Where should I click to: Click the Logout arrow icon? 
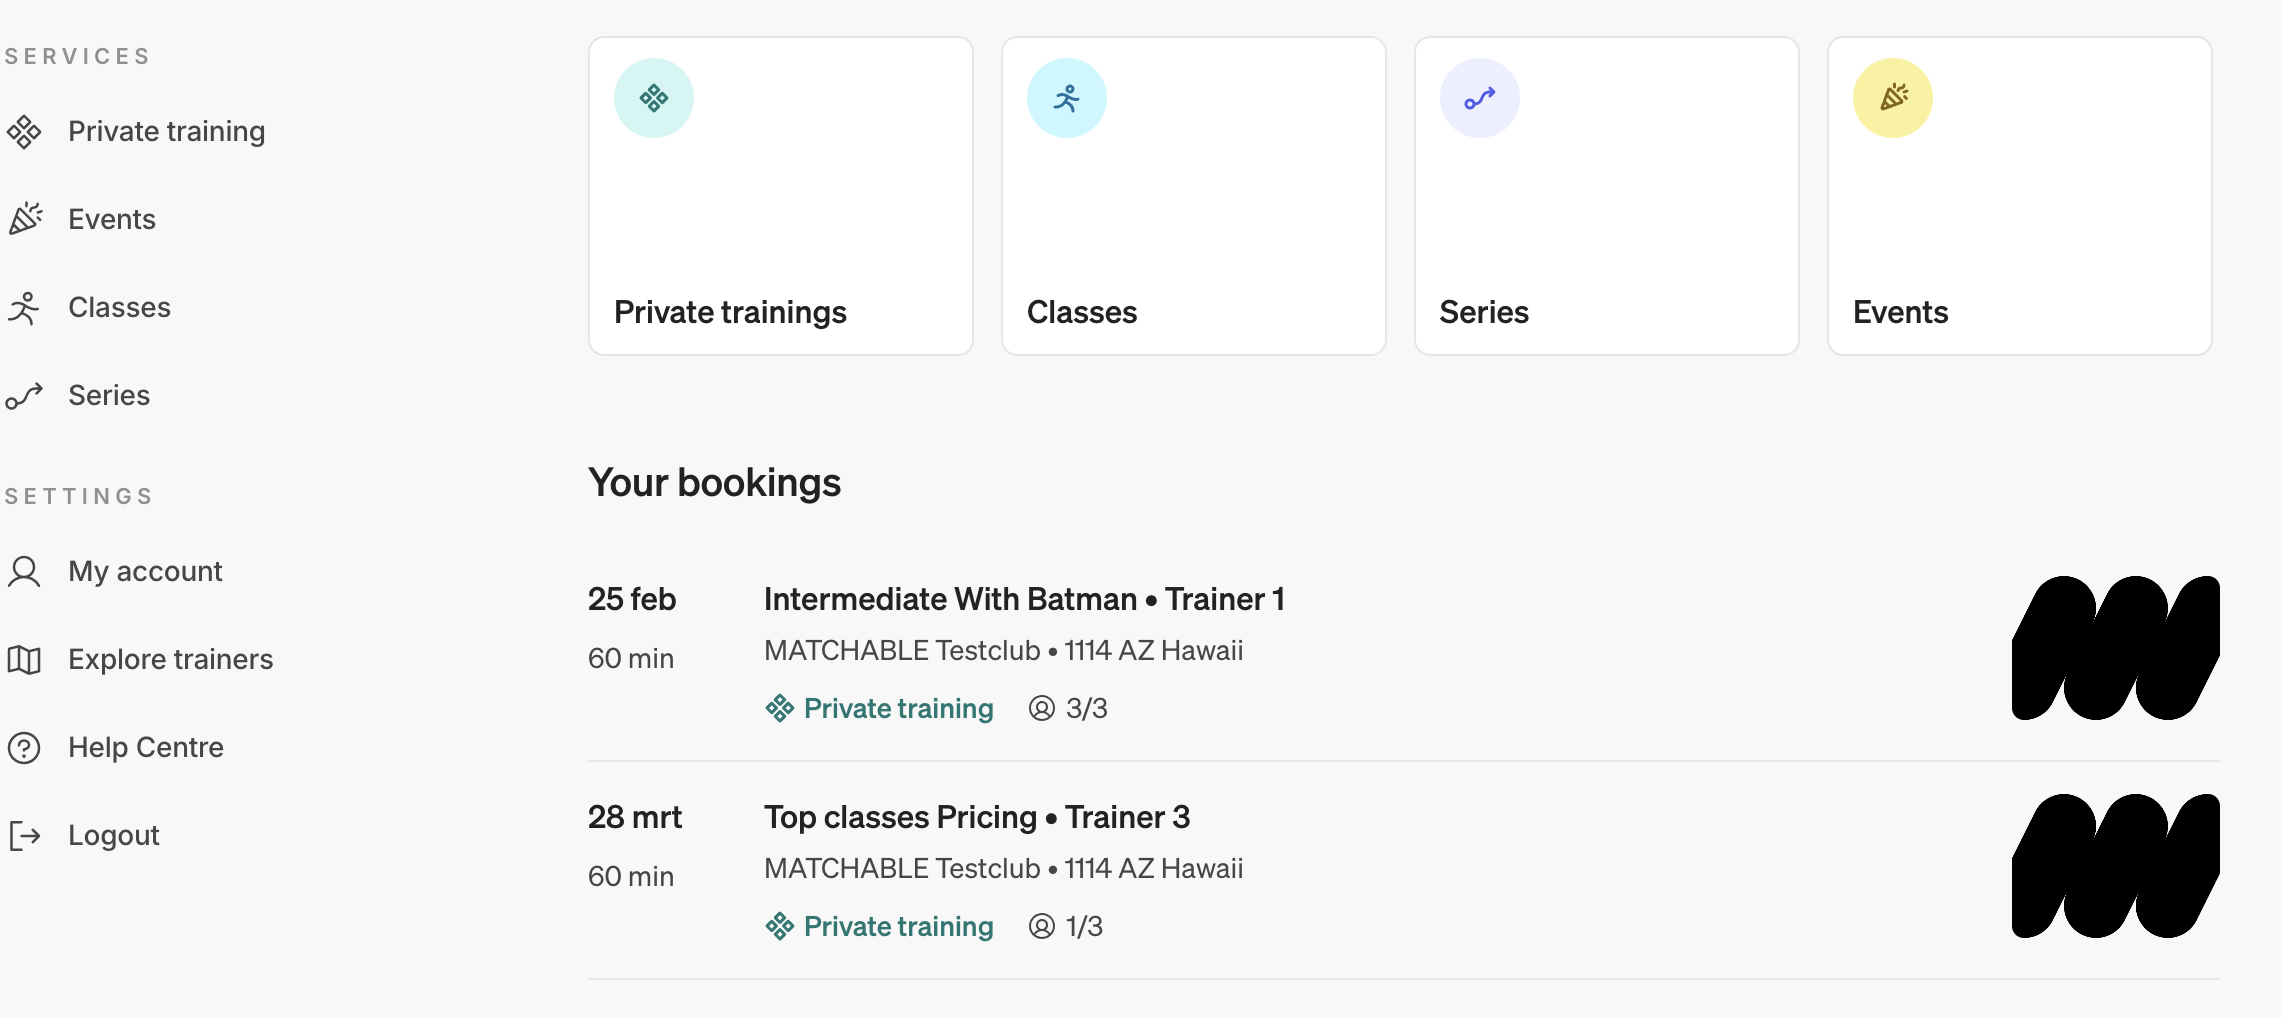click(x=24, y=836)
